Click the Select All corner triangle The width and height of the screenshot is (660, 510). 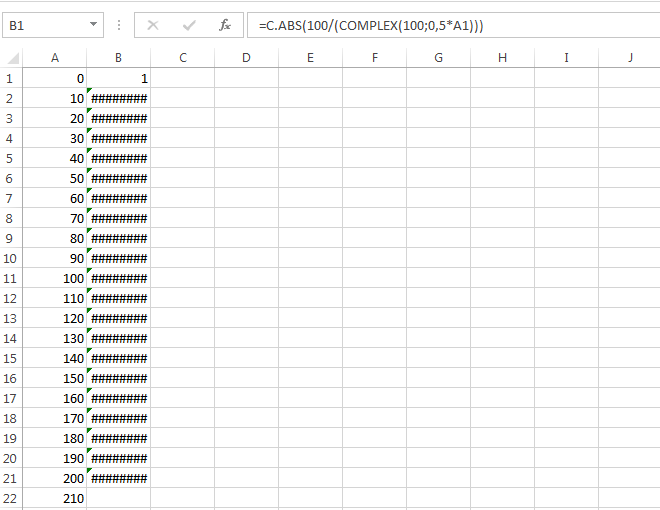(x=13, y=58)
